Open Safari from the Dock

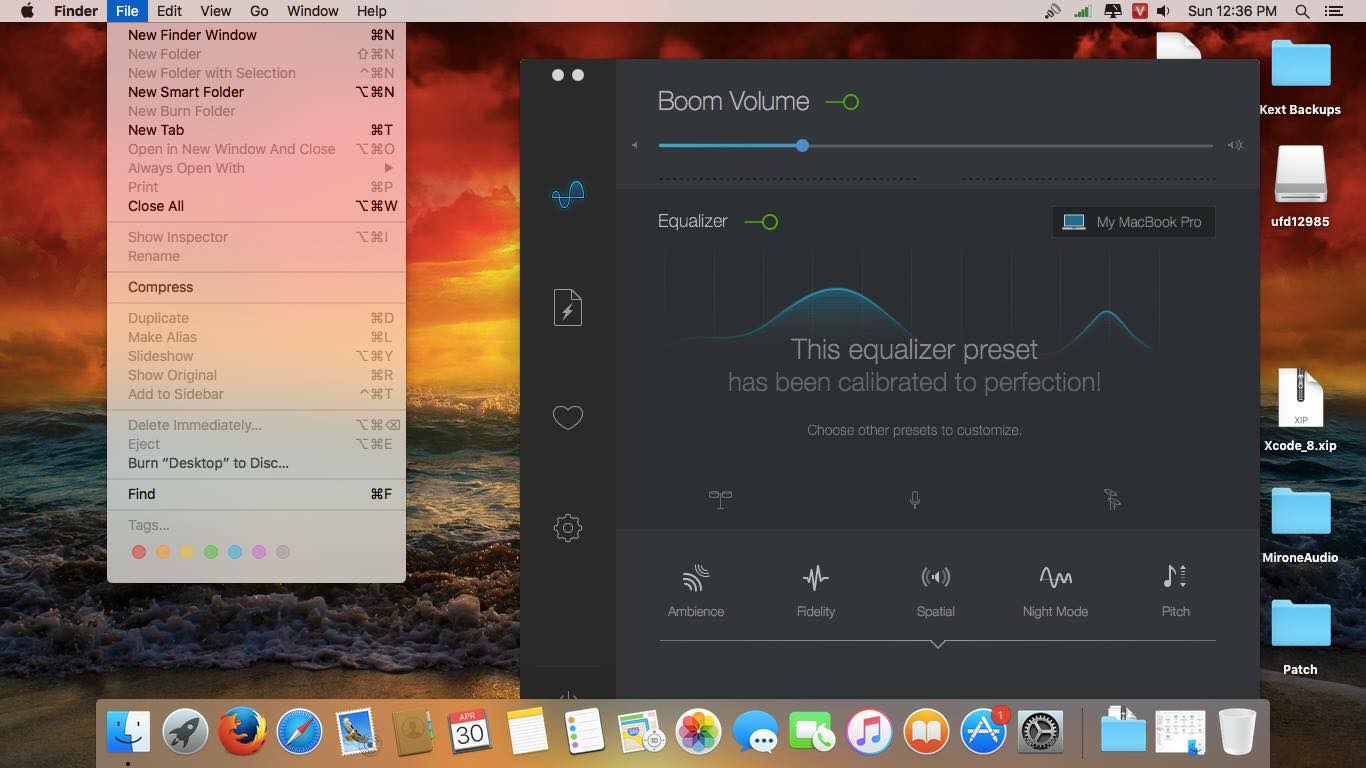[299, 732]
